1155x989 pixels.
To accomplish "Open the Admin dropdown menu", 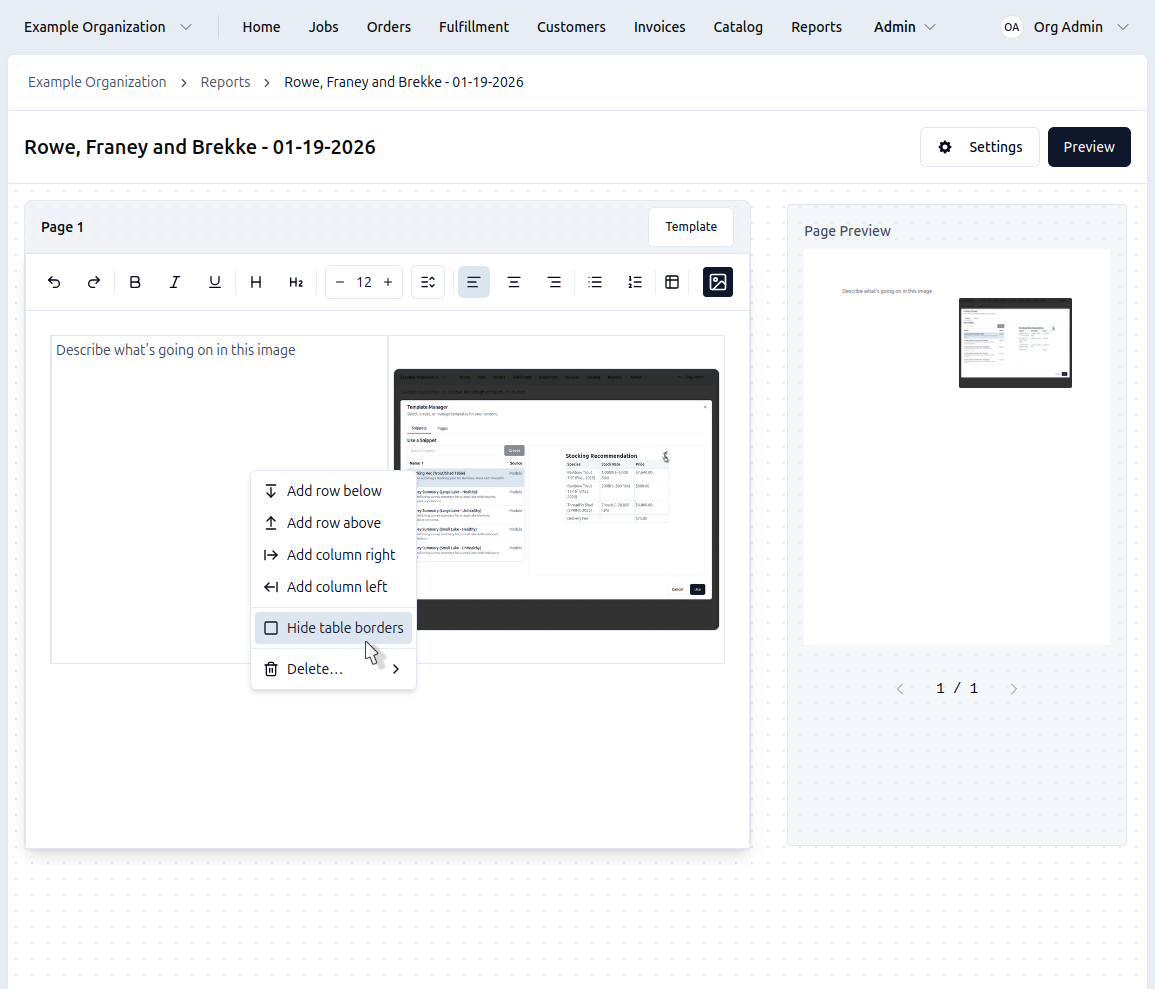I will coord(904,27).
